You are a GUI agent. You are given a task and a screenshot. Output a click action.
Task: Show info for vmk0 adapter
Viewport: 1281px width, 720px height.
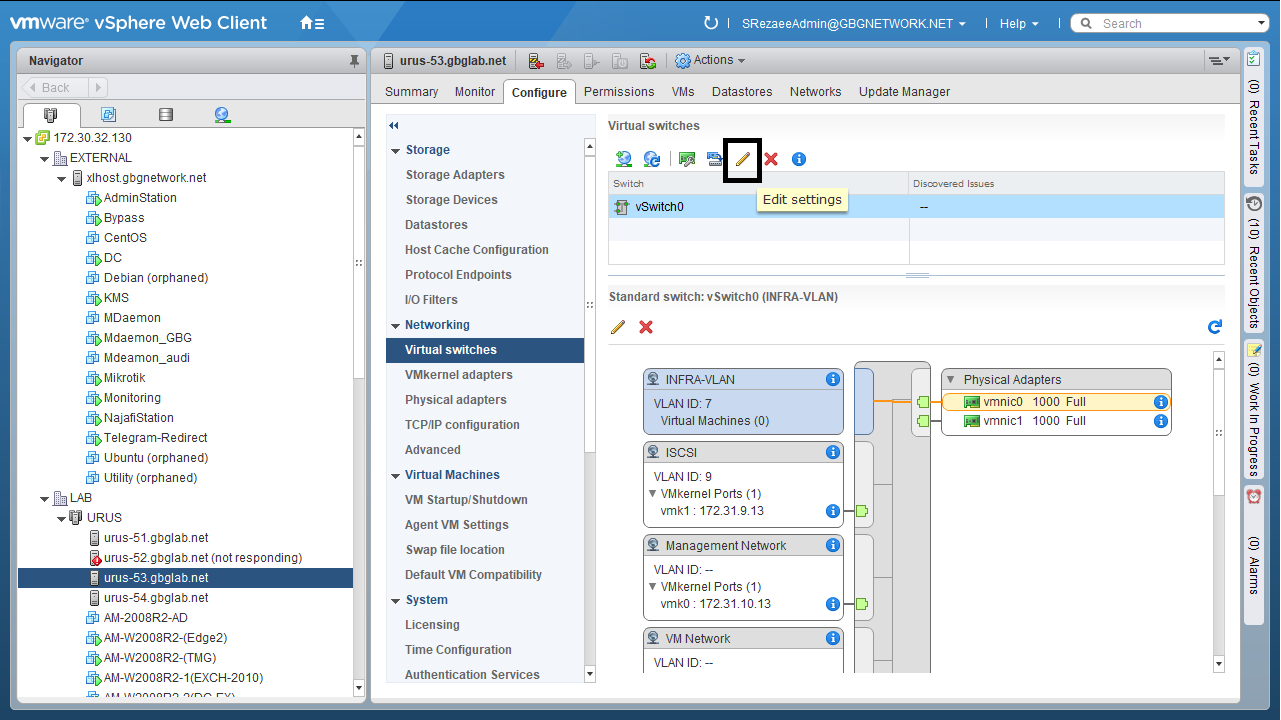pos(832,604)
